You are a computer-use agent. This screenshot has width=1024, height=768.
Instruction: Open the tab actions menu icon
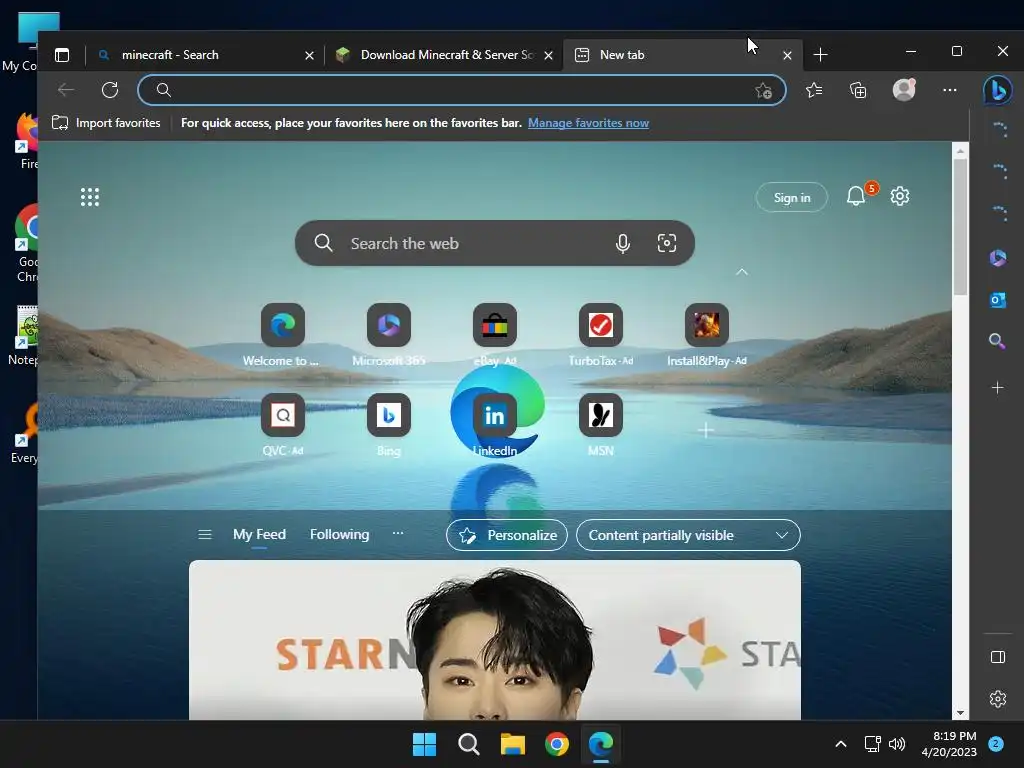(62, 55)
